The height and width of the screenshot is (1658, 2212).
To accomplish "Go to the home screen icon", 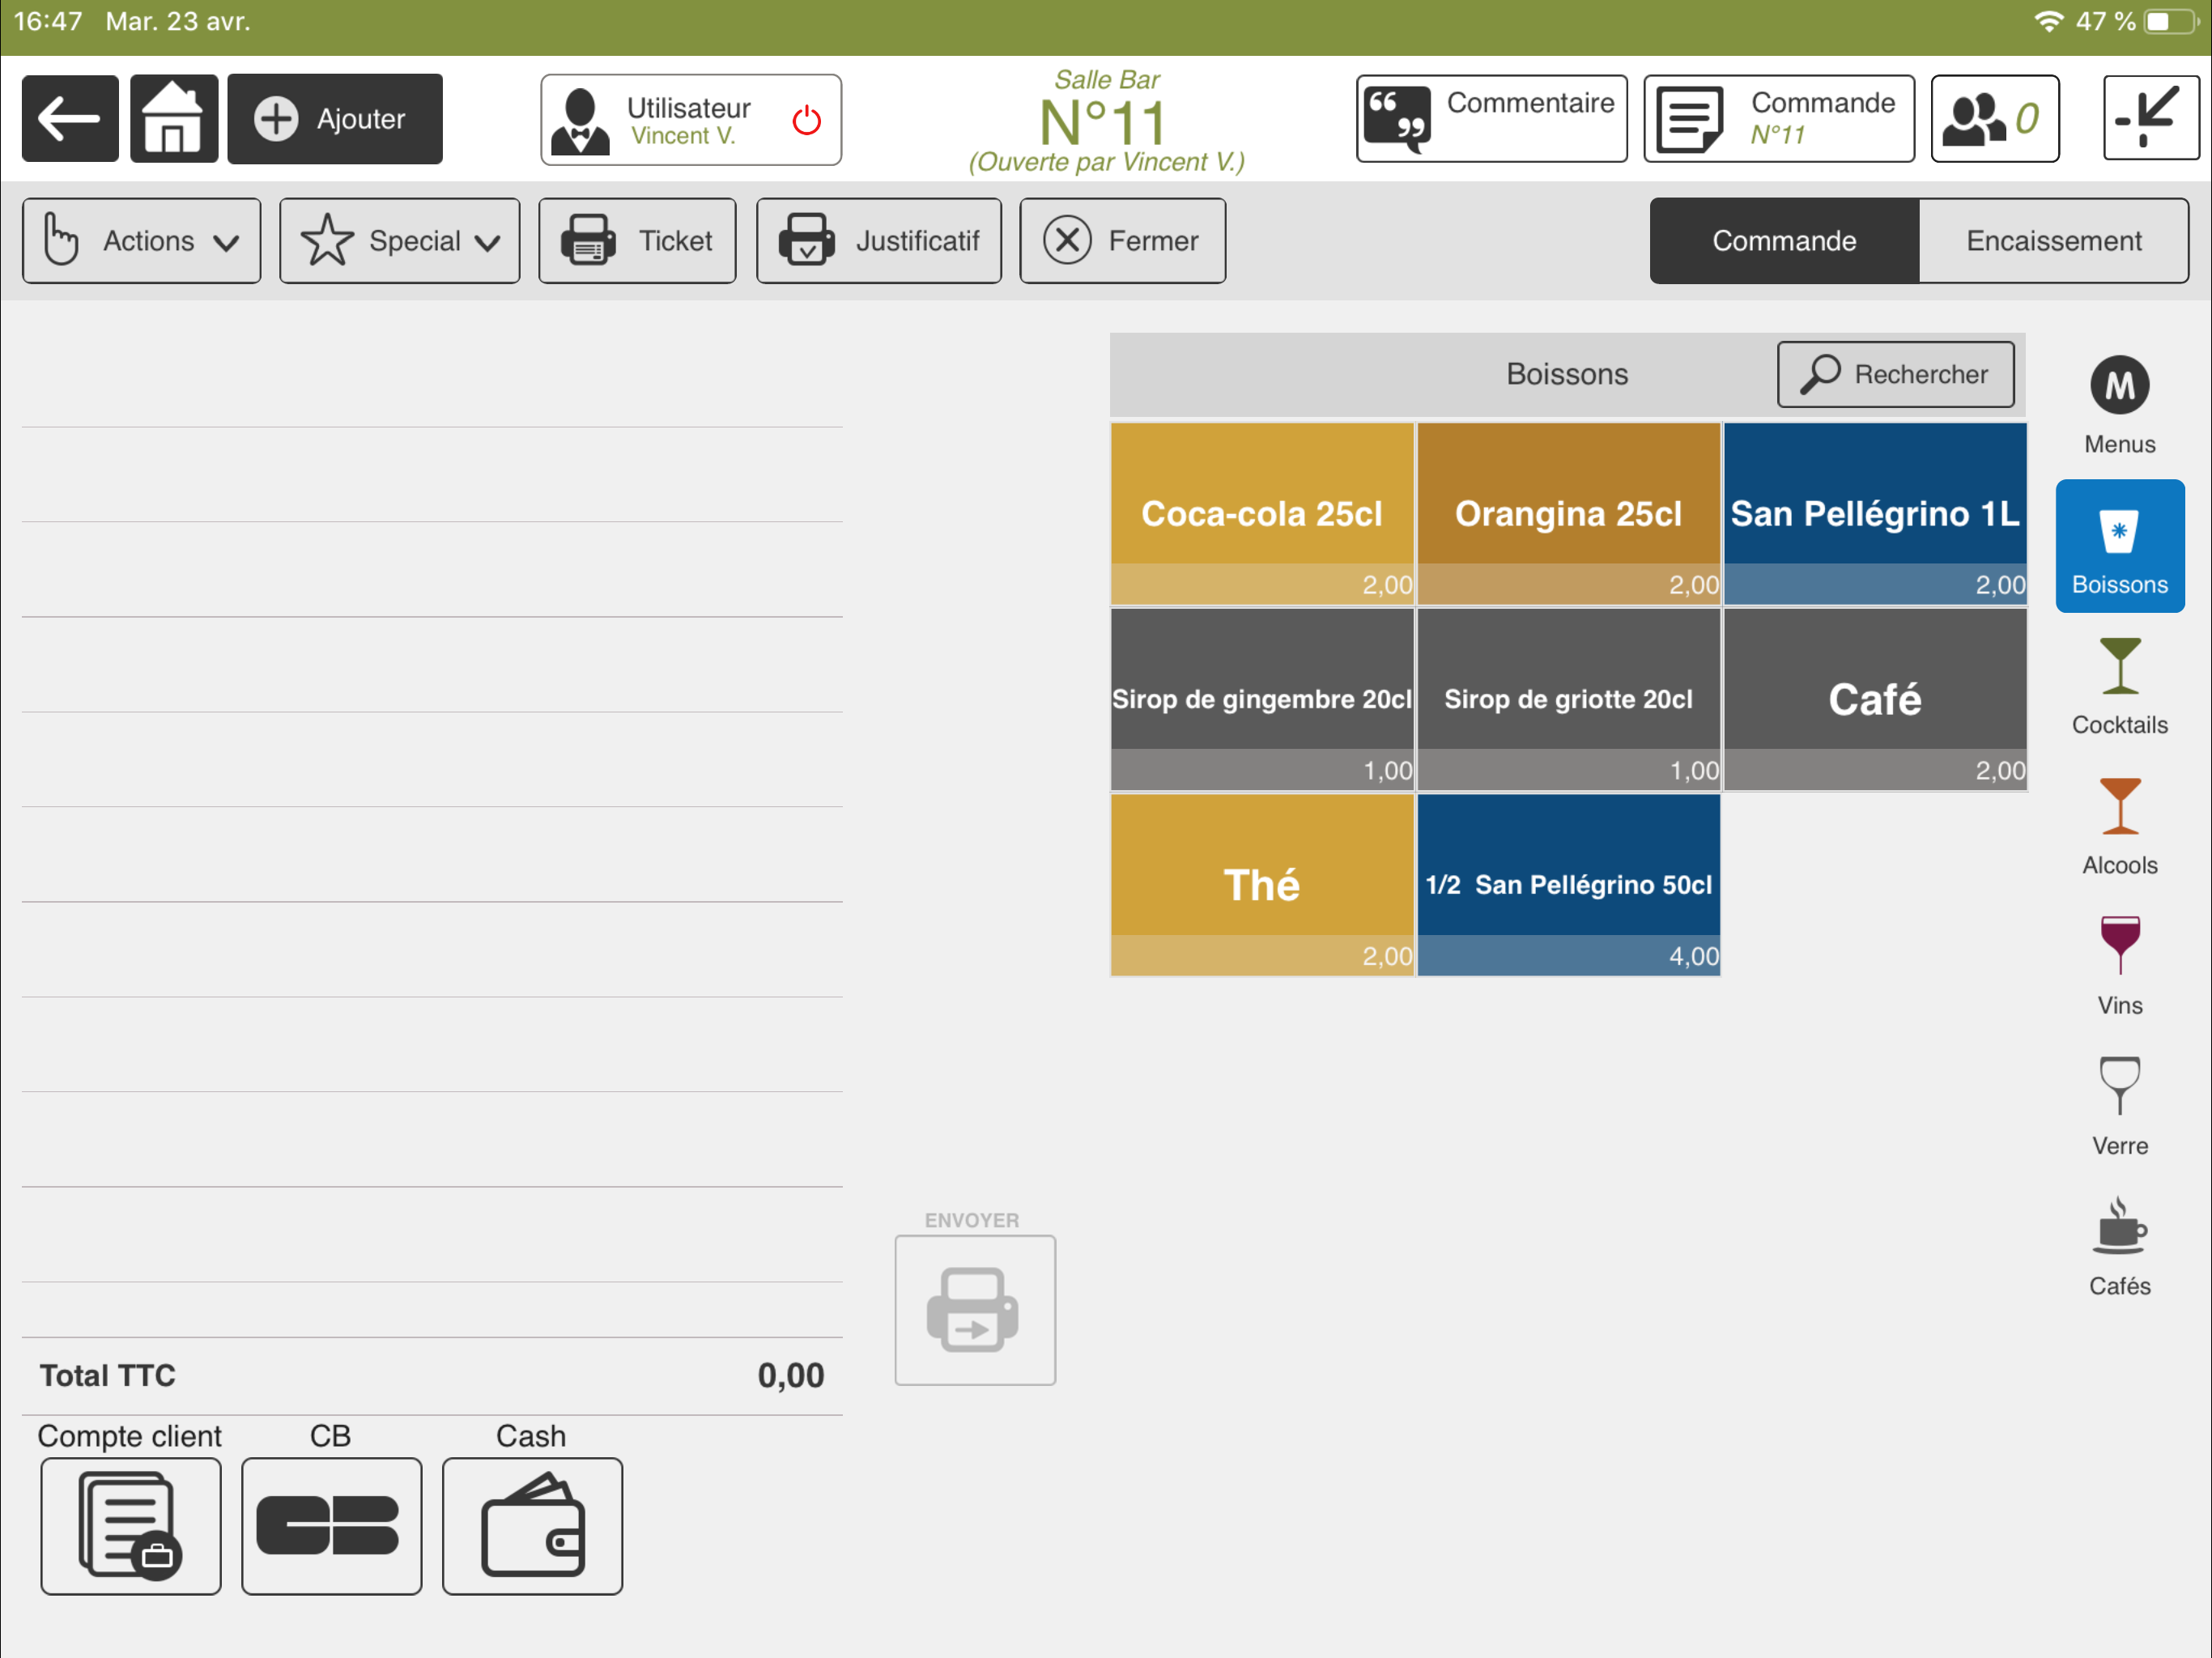I will (173, 118).
